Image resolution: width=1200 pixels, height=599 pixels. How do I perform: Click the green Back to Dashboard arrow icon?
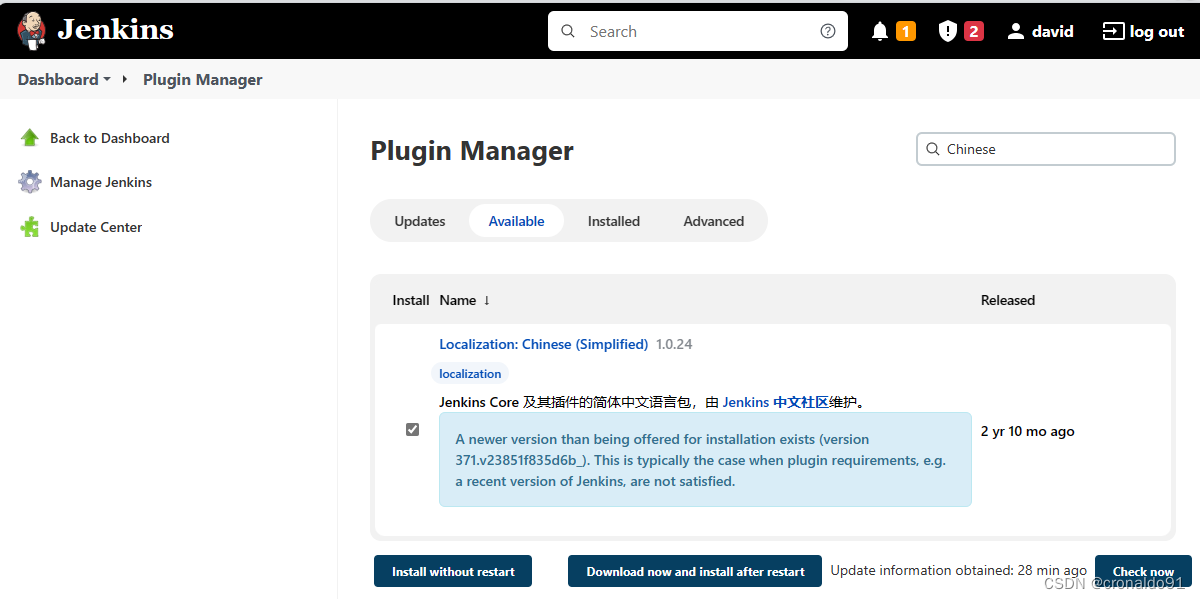click(x=30, y=138)
